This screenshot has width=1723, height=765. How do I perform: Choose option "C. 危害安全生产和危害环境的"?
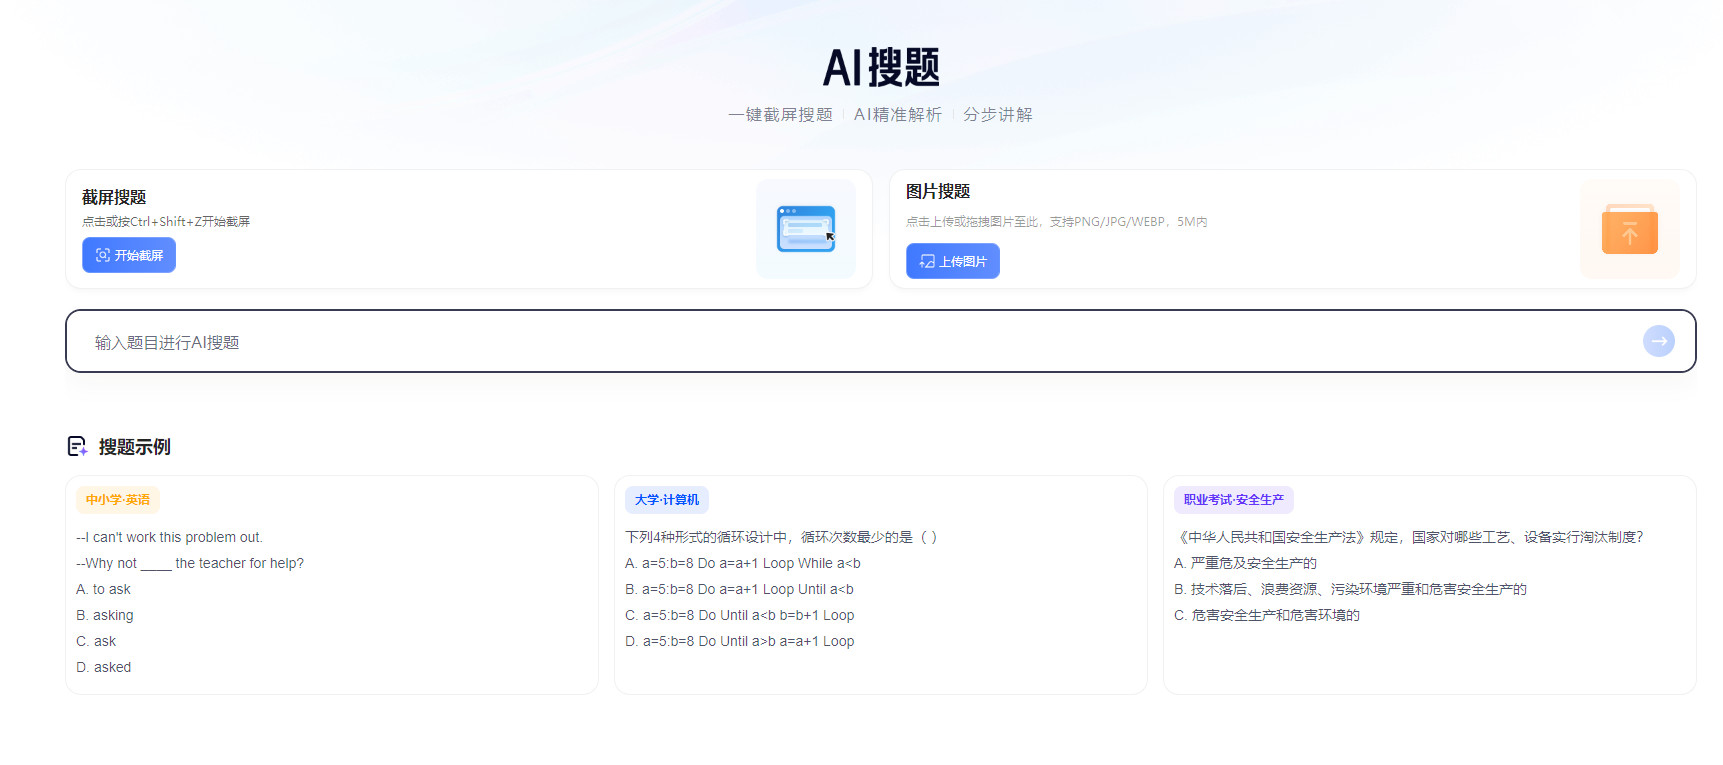click(x=1266, y=615)
